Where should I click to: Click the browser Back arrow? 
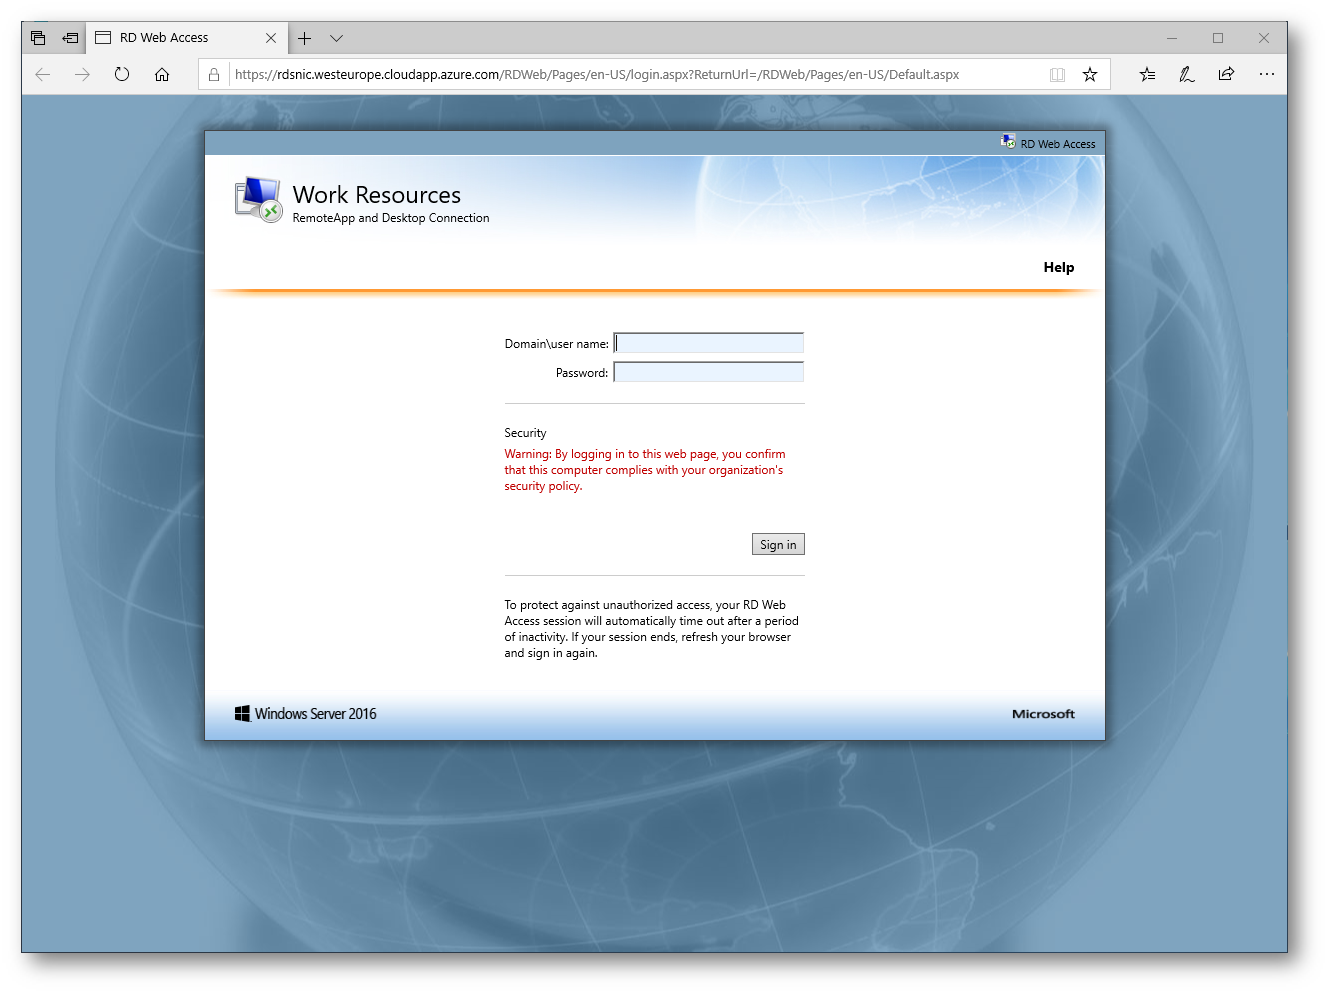42,74
